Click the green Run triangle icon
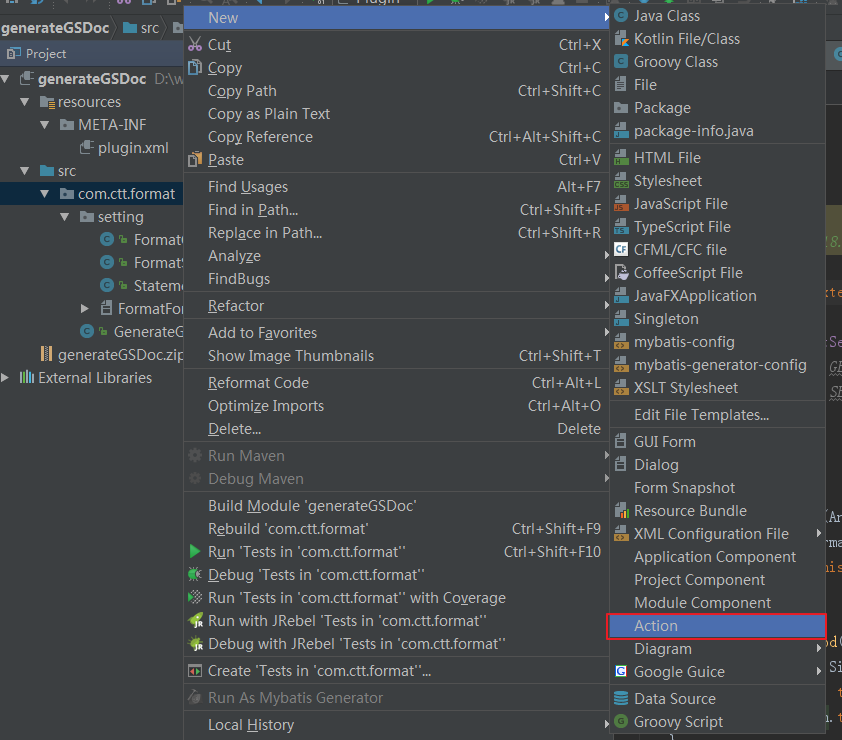The image size is (842, 740). (x=195, y=552)
